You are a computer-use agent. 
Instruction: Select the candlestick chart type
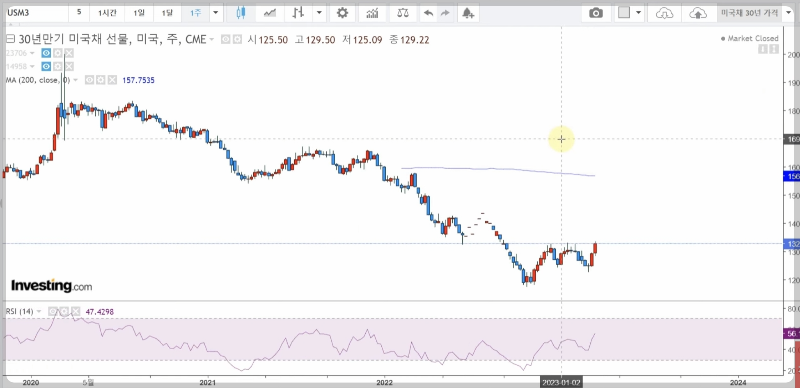241,13
